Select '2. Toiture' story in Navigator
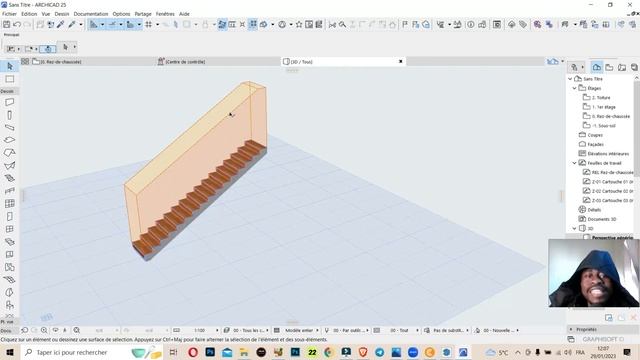The width and height of the screenshot is (640, 360). pyautogui.click(x=601, y=98)
